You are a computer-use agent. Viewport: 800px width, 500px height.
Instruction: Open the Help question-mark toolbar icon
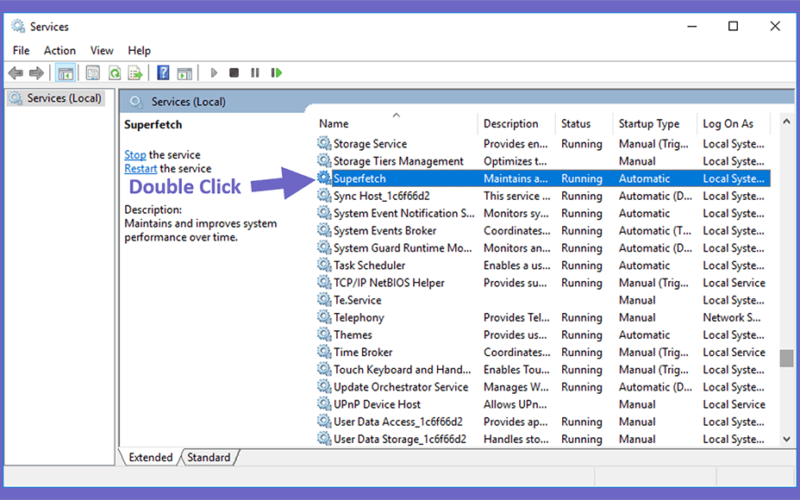[x=163, y=73]
